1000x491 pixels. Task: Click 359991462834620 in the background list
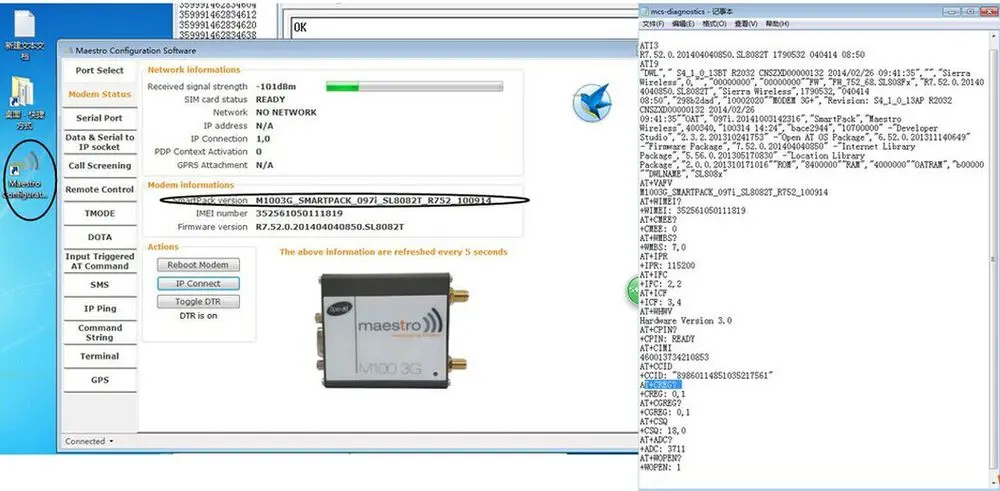click(x=219, y=25)
